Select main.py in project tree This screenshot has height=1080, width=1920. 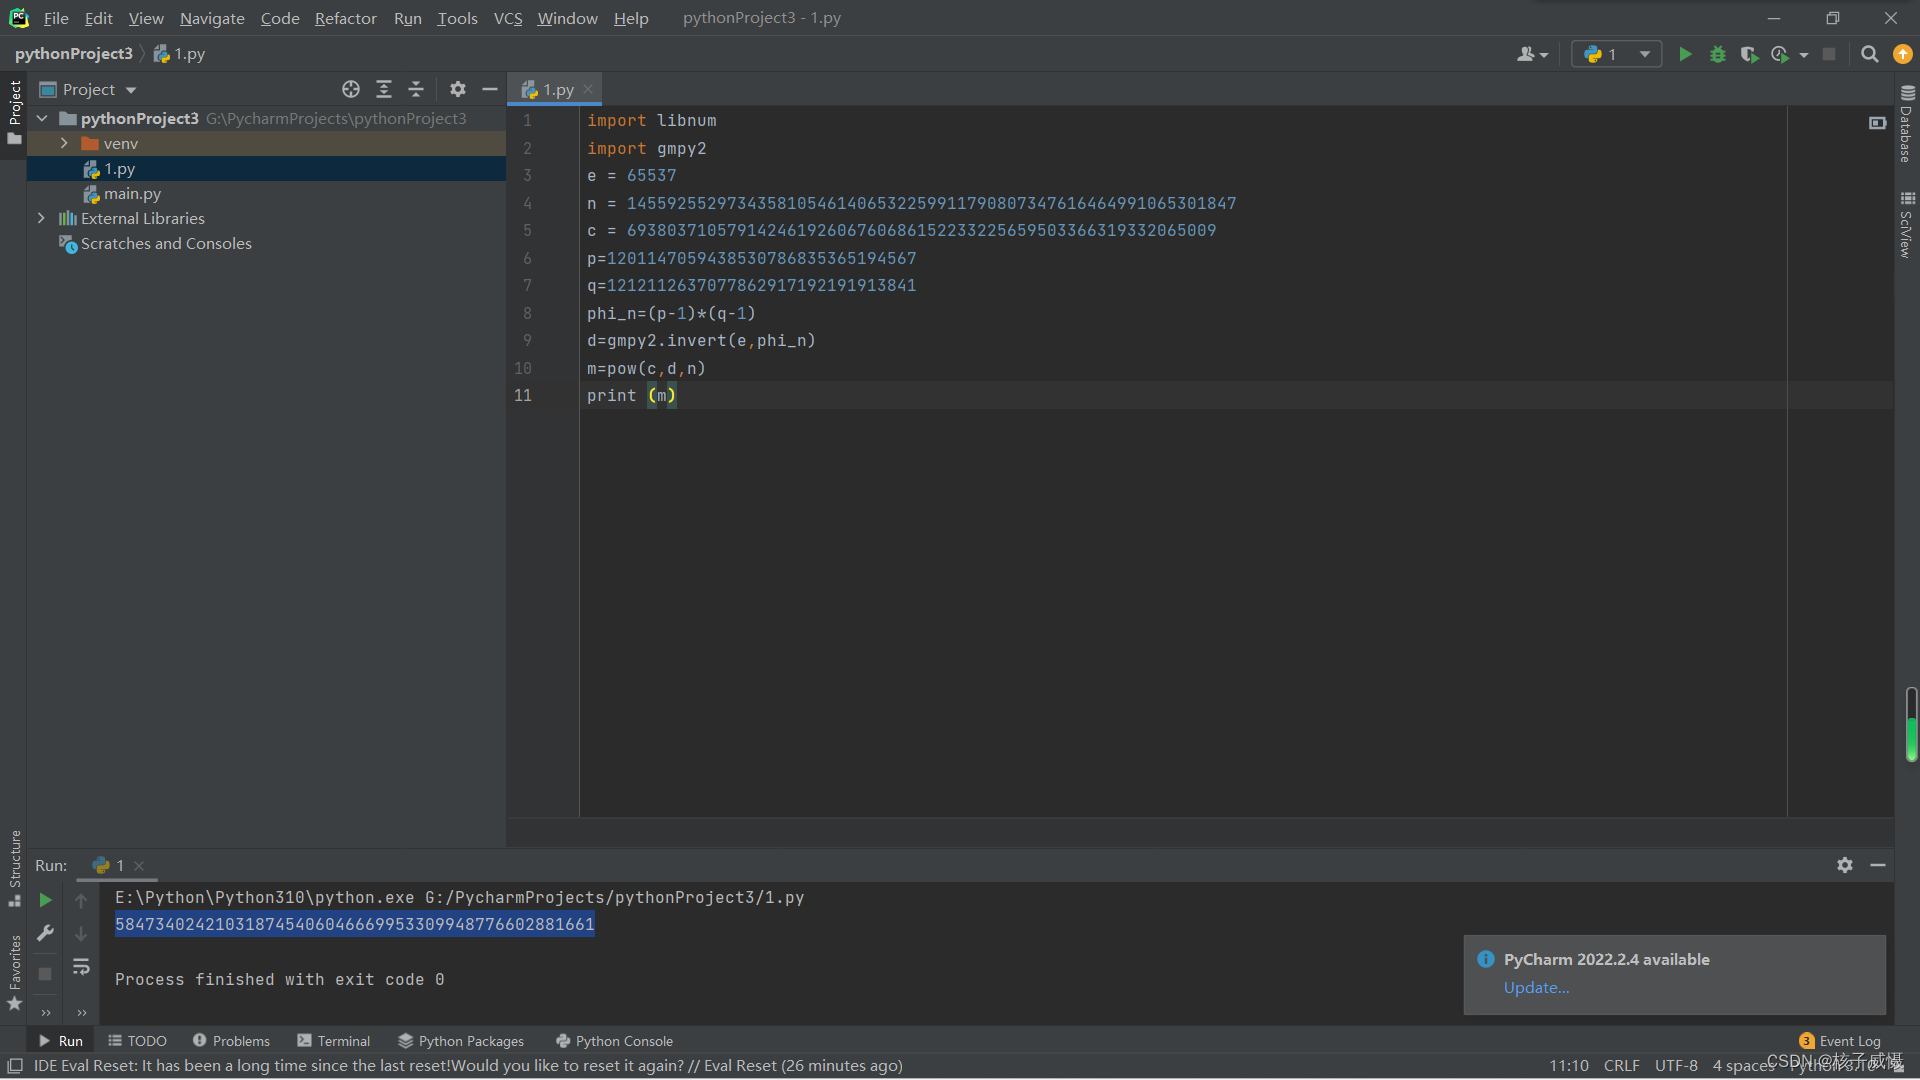point(132,193)
